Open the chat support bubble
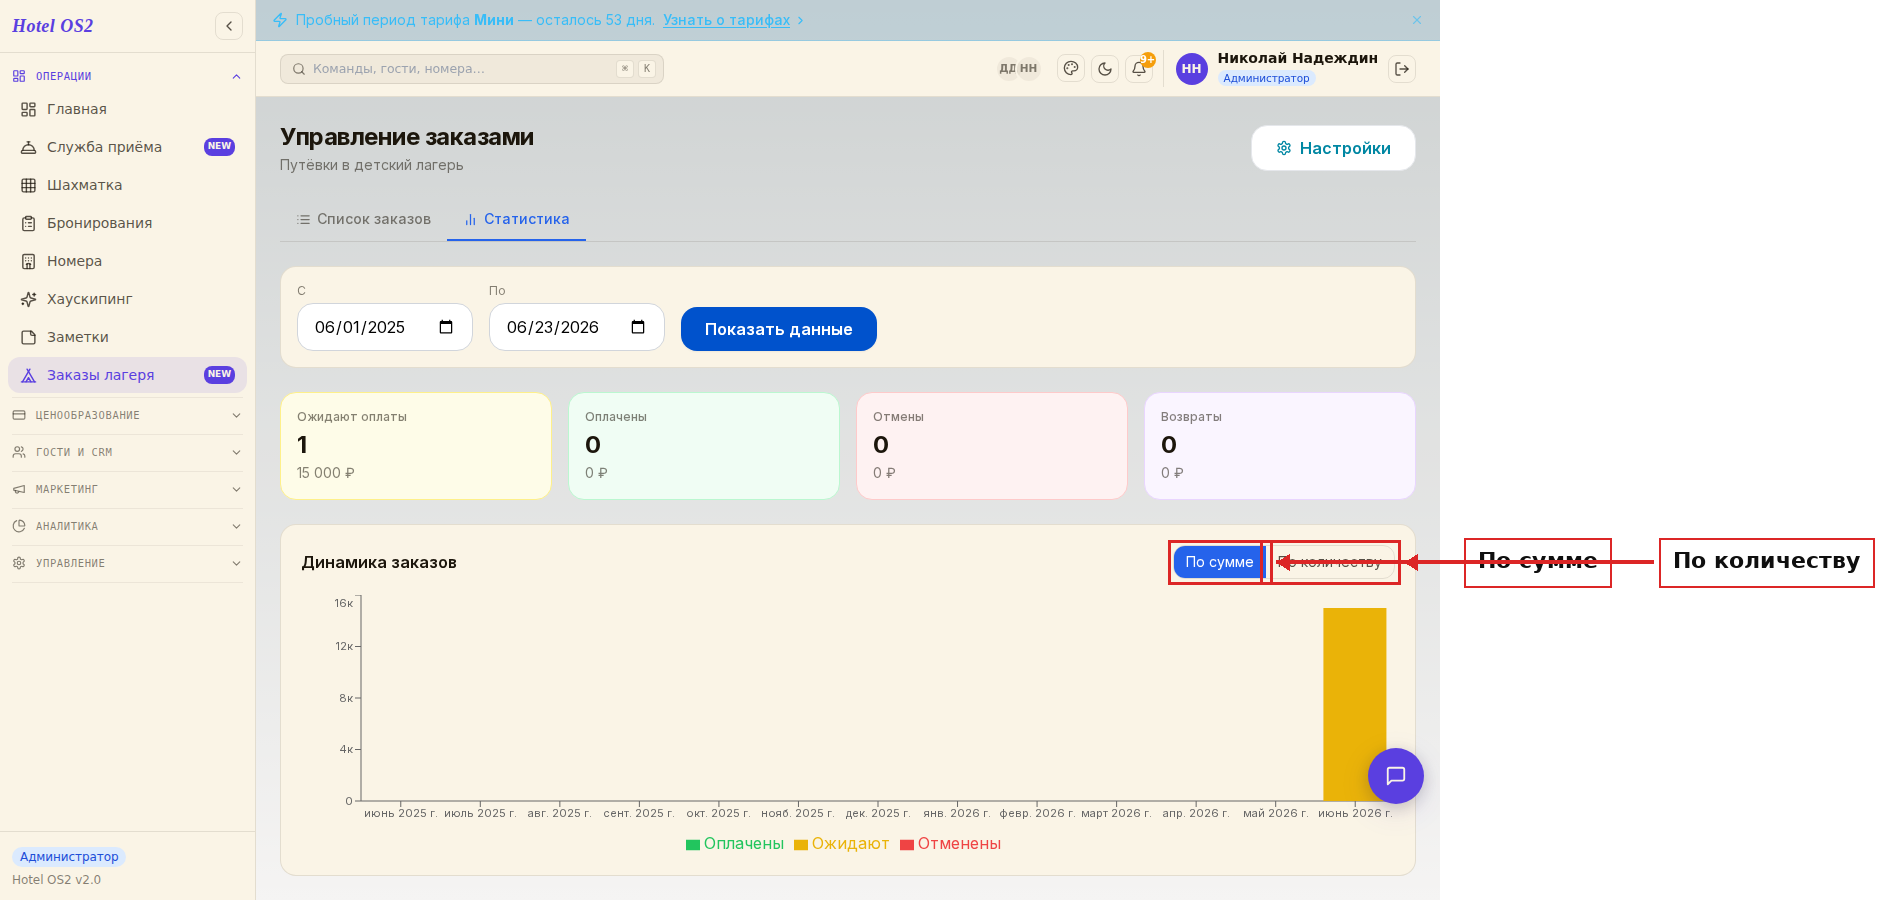1898x900 pixels. [1396, 776]
